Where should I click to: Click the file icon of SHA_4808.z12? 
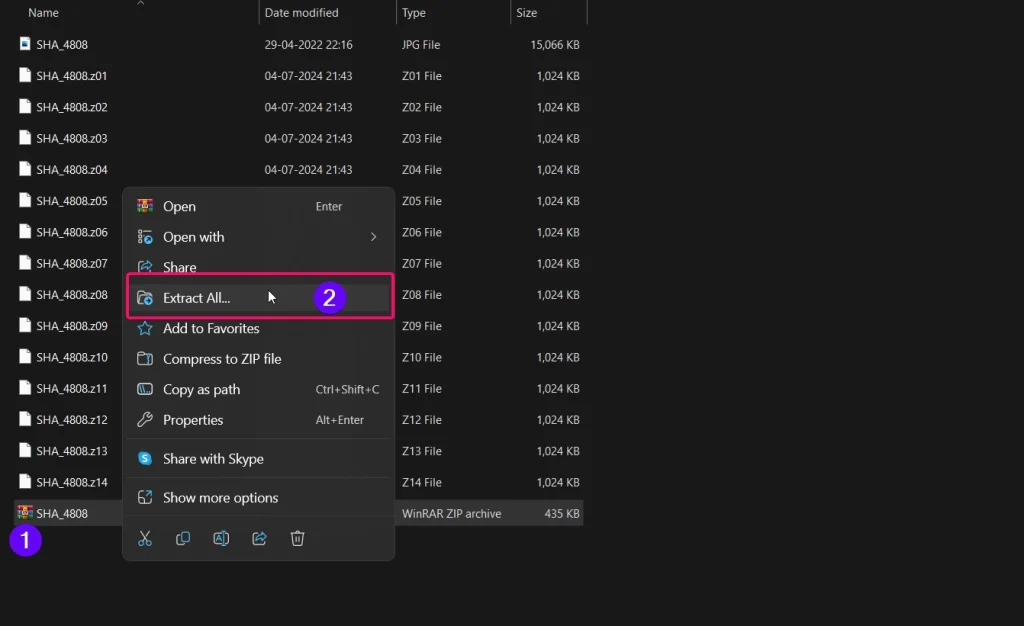coord(25,419)
